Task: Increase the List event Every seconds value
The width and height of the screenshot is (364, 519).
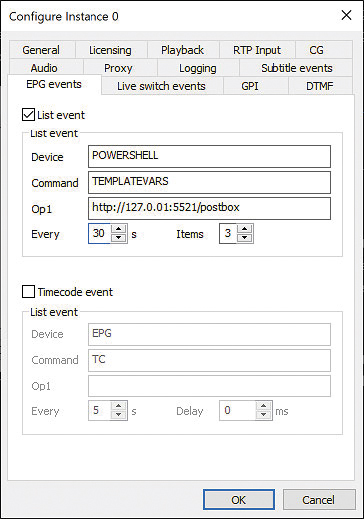Action: coord(119,229)
